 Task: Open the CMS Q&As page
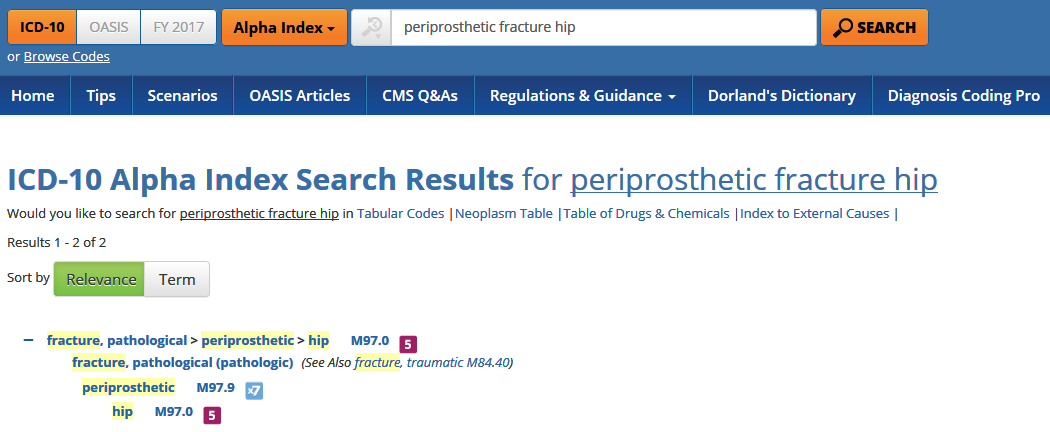(419, 96)
